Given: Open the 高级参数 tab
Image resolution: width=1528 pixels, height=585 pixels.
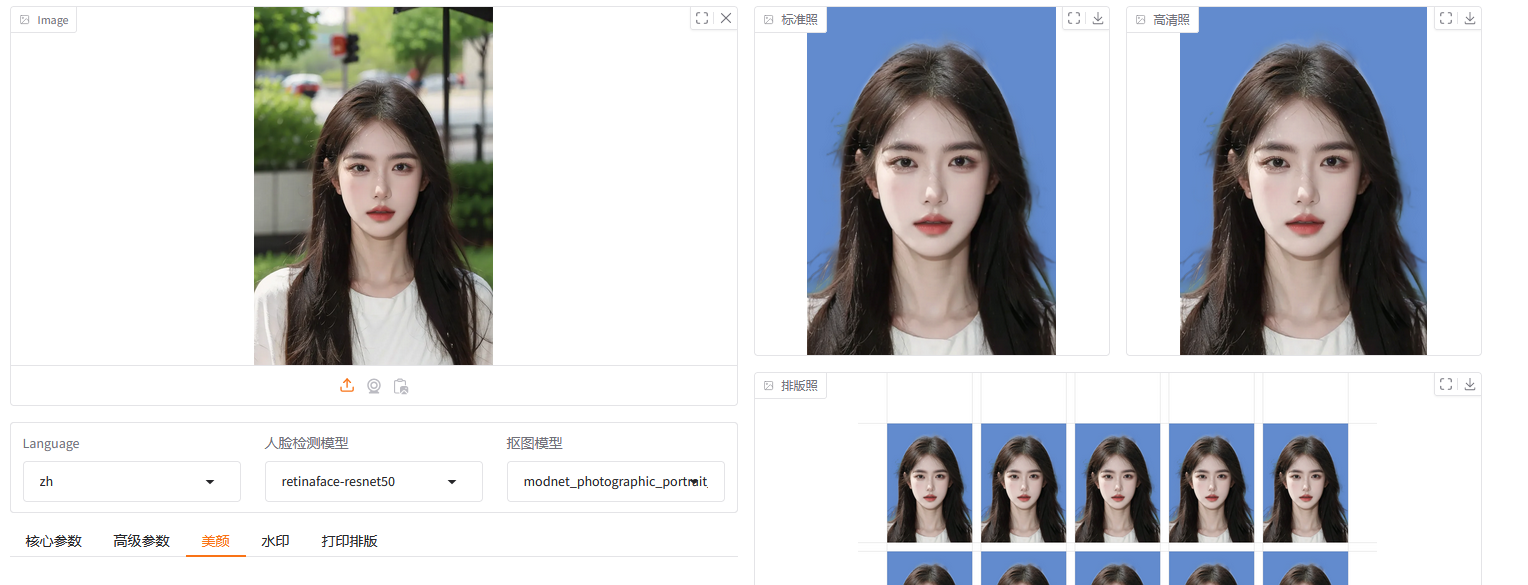Looking at the screenshot, I should [141, 541].
